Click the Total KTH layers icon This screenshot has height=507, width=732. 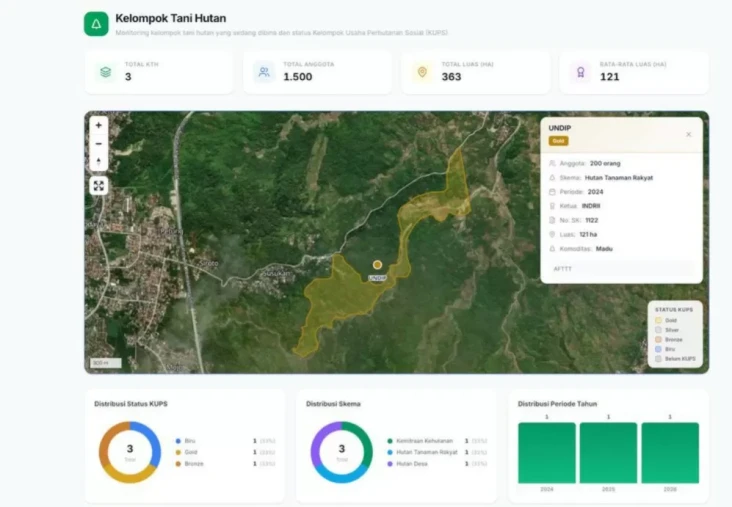pyautogui.click(x=106, y=72)
